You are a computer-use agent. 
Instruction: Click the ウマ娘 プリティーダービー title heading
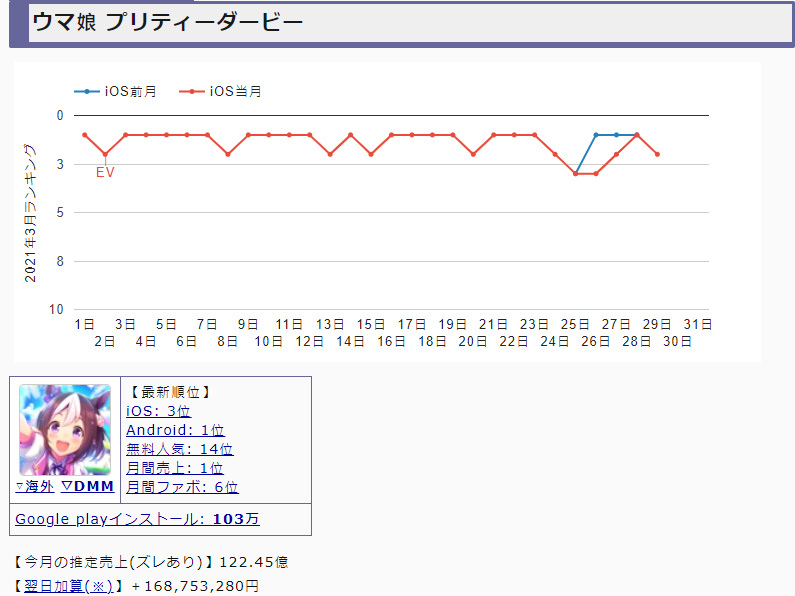[167, 23]
